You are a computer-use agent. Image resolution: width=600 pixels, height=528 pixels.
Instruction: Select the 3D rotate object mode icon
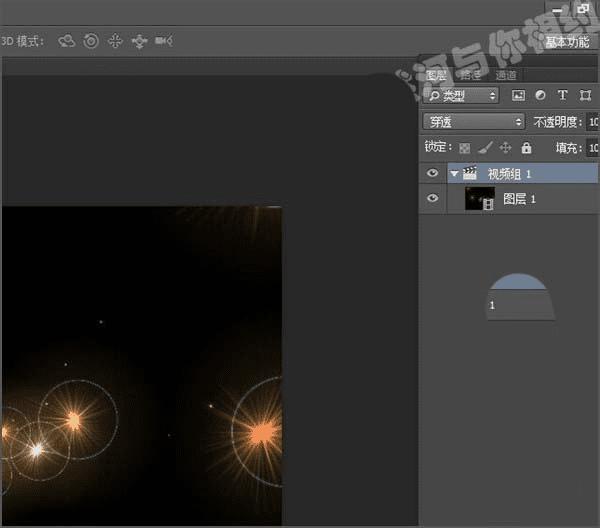tap(67, 41)
